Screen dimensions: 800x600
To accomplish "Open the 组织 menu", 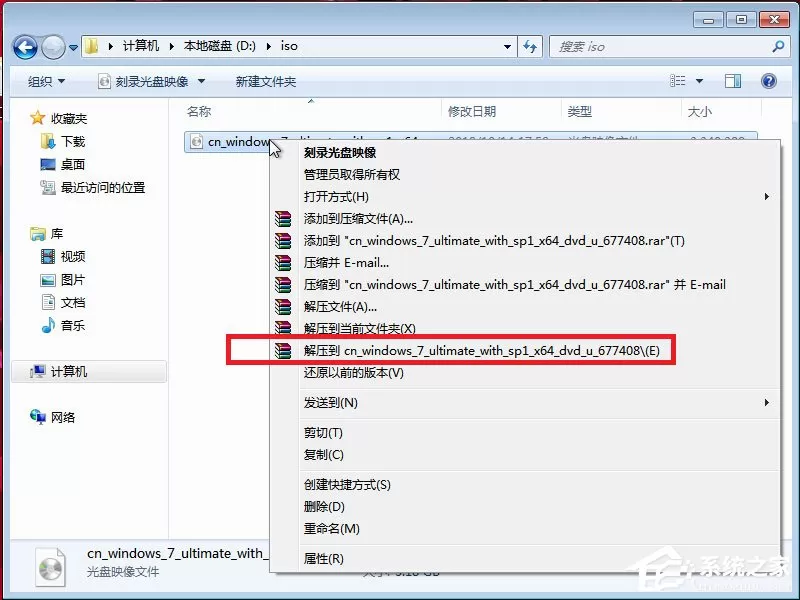I will pos(46,81).
